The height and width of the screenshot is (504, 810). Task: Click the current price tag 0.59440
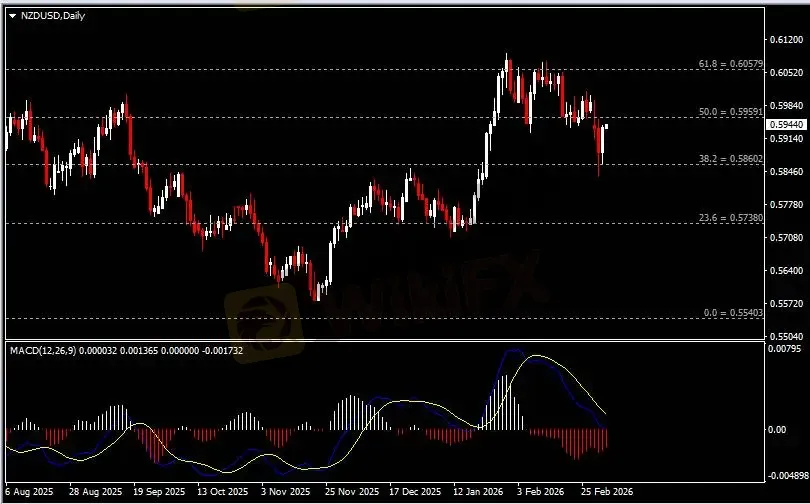coord(787,124)
